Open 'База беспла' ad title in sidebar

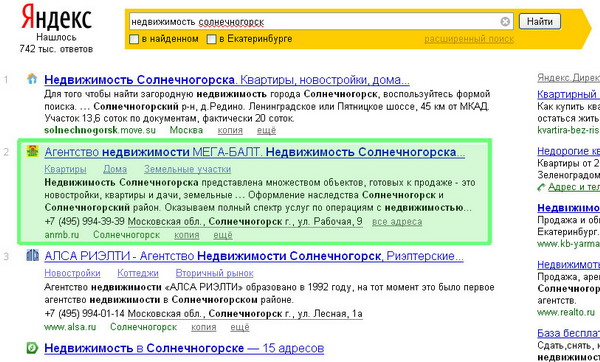tap(569, 333)
